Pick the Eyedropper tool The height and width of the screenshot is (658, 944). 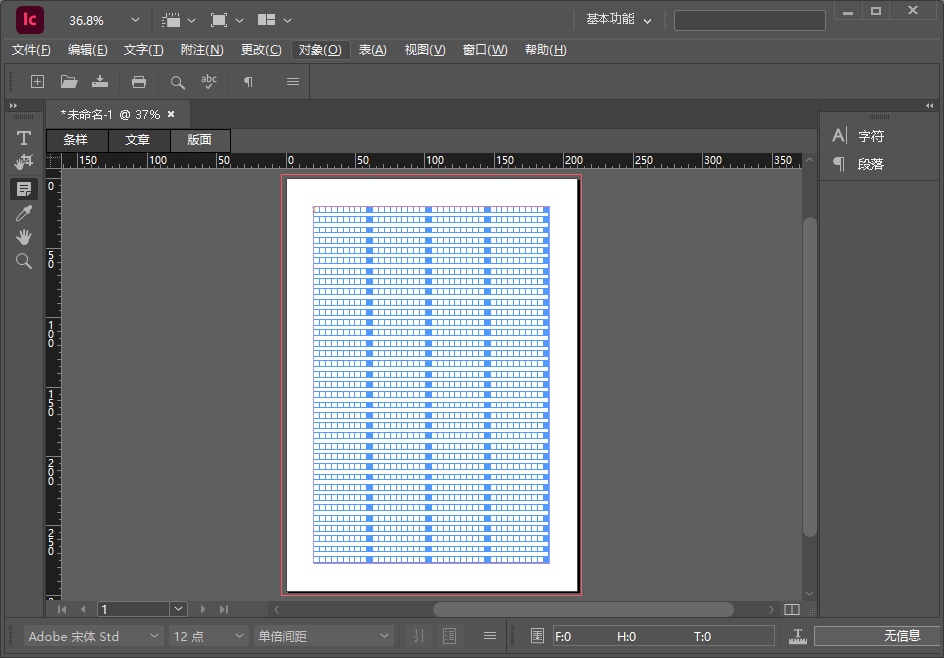(24, 213)
